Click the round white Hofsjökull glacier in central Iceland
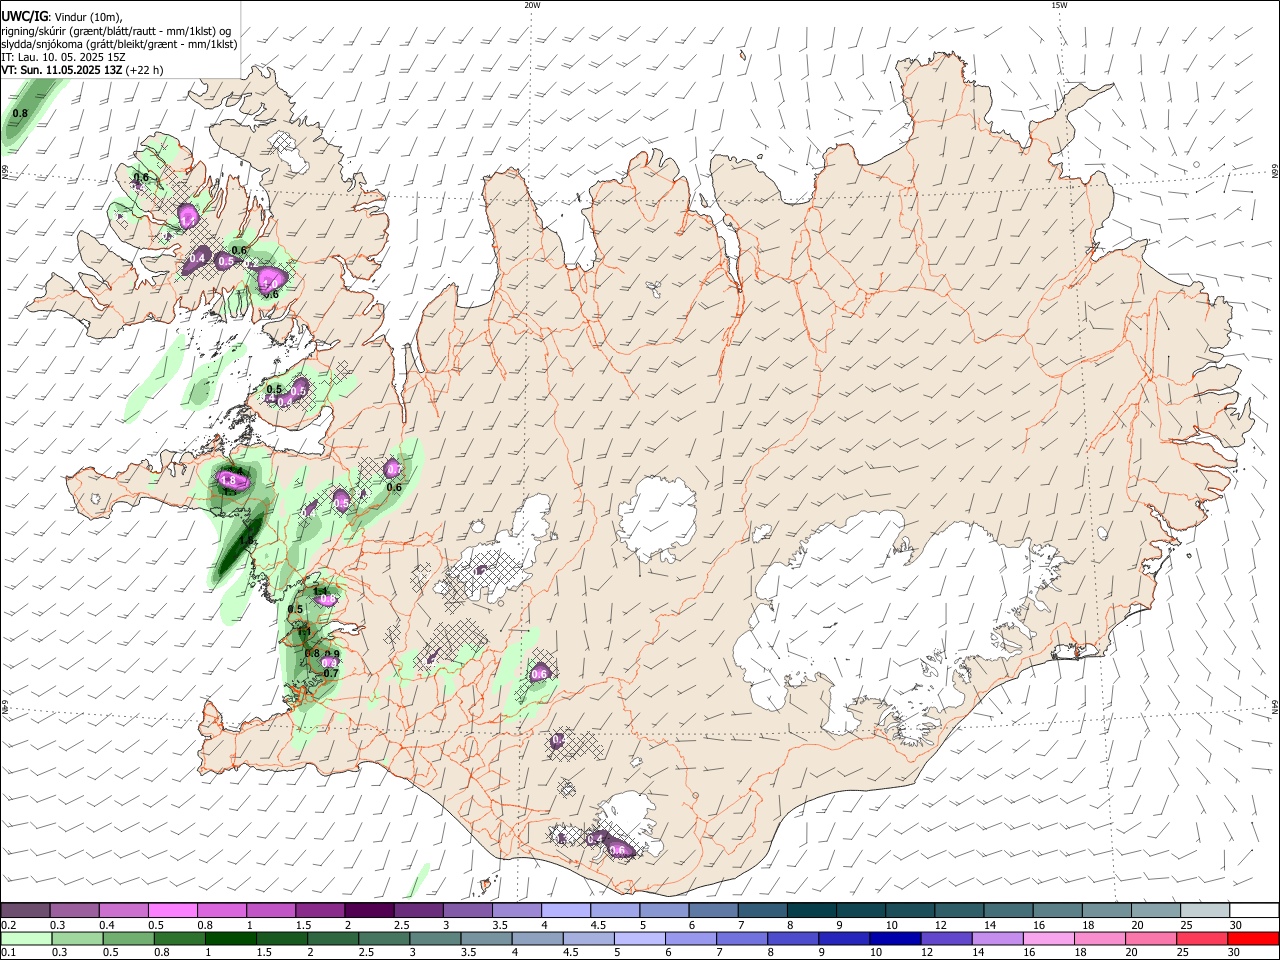This screenshot has height=960, width=1280. tap(657, 519)
